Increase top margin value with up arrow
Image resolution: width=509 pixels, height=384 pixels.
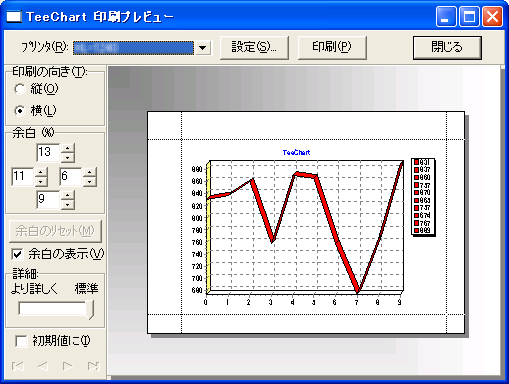pyautogui.click(x=68, y=148)
